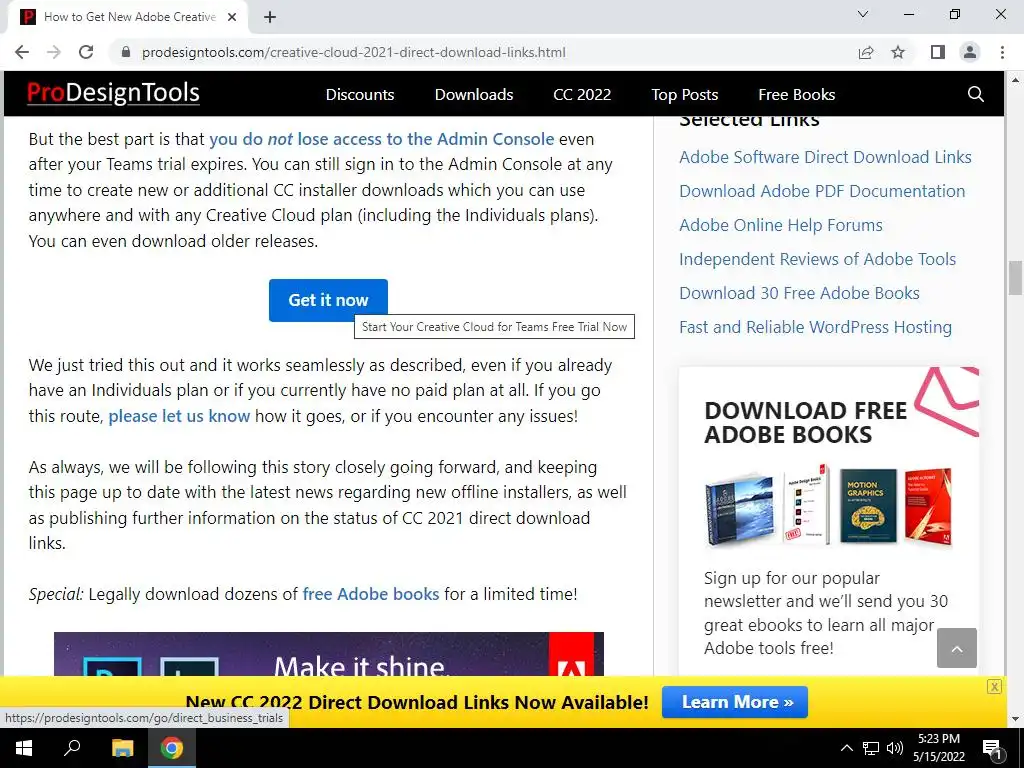This screenshot has height=768, width=1024.
Task: Click the free Adobe books cover images
Action: (x=828, y=506)
